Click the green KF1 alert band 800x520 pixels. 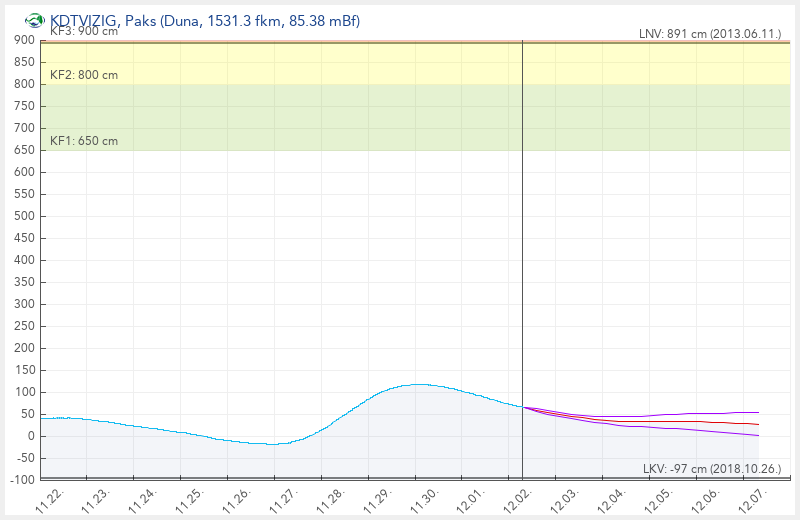click(300, 117)
